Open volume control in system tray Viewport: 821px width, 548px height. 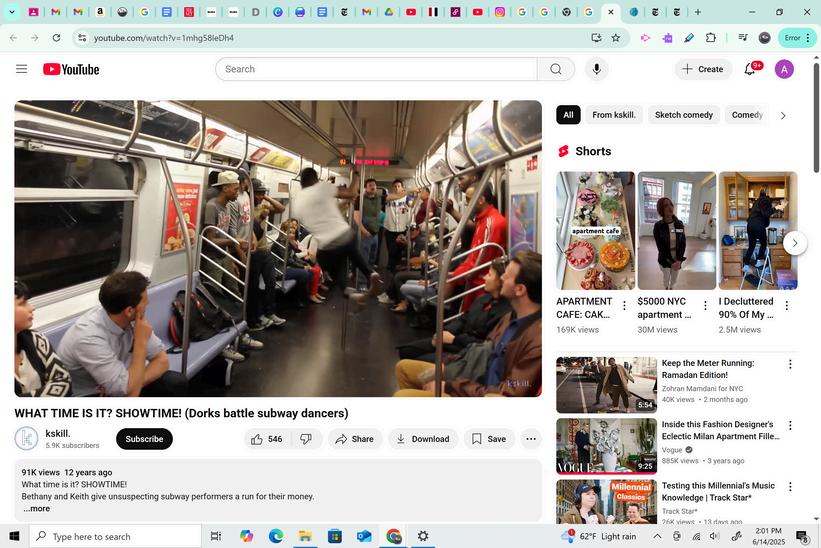point(715,536)
